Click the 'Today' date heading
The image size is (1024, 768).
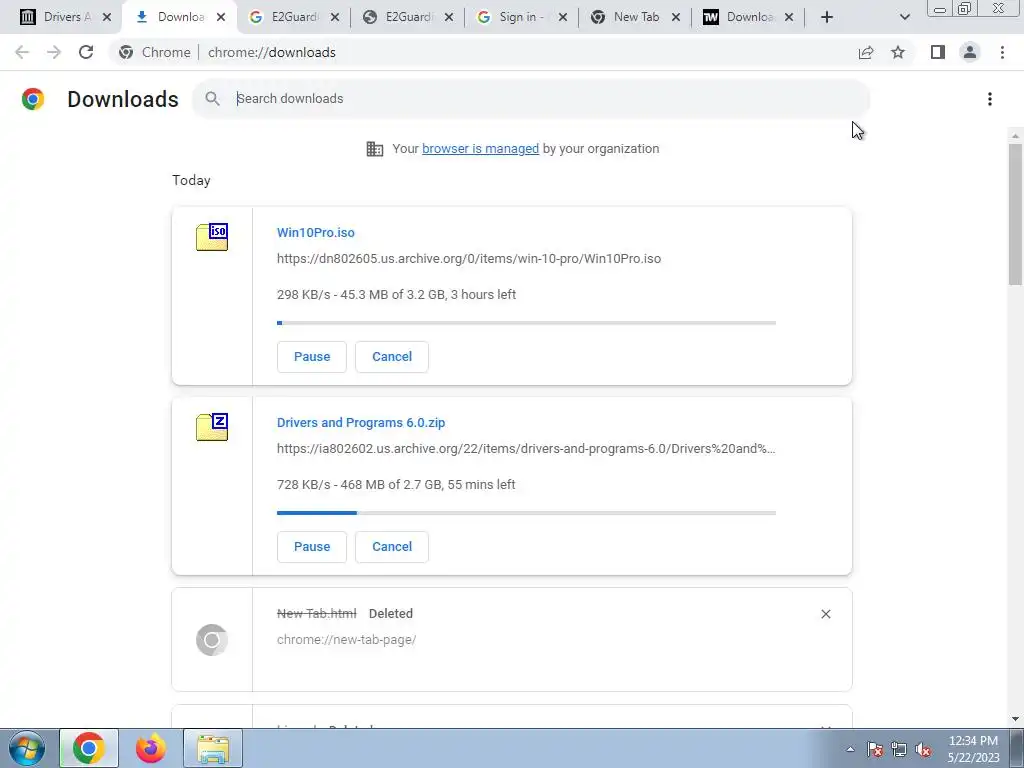[191, 180]
